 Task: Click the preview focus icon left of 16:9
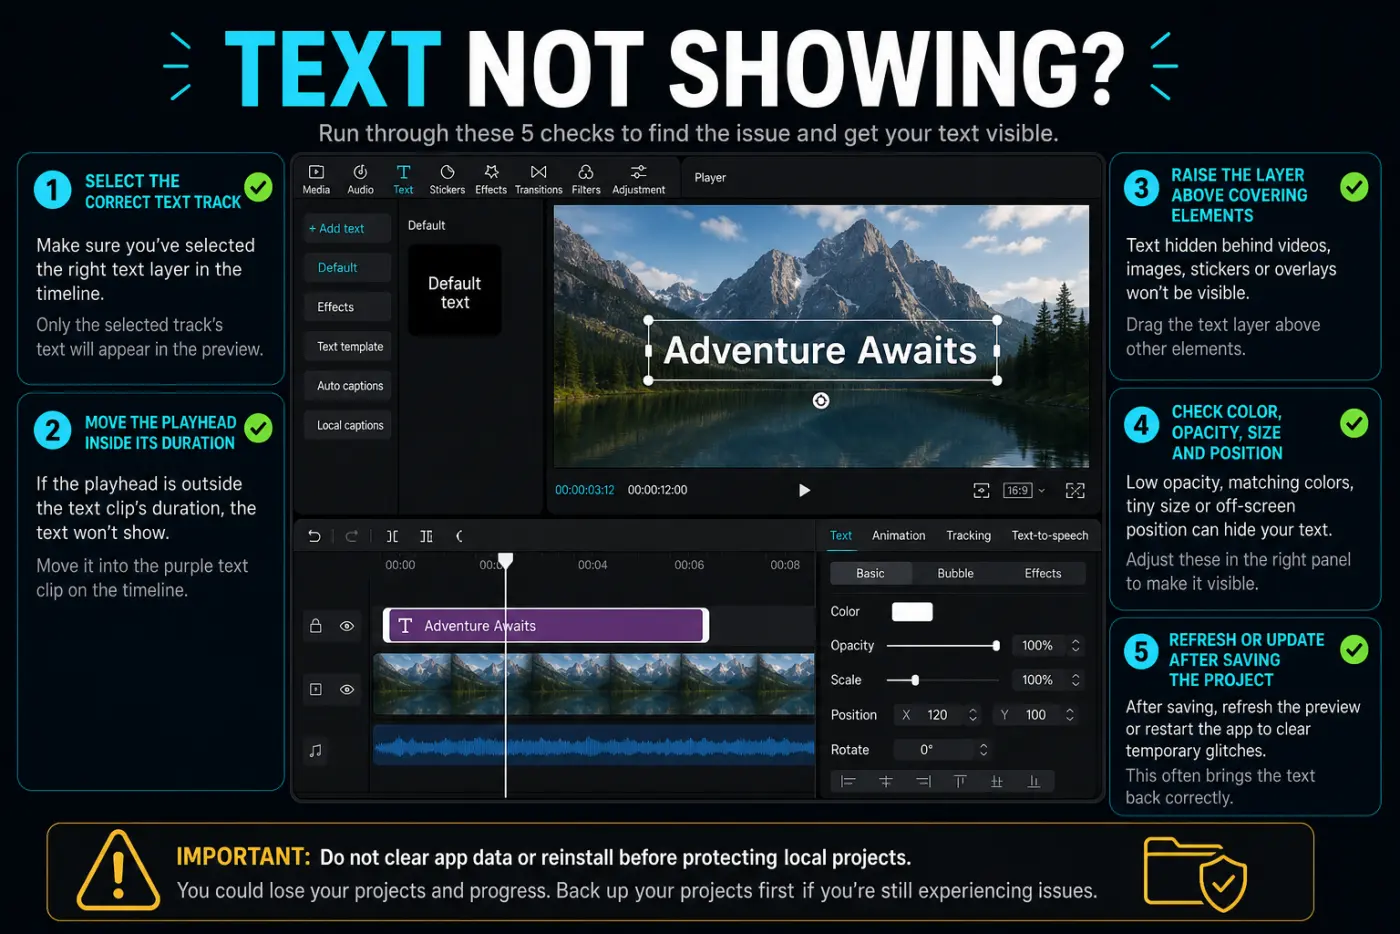tap(981, 490)
